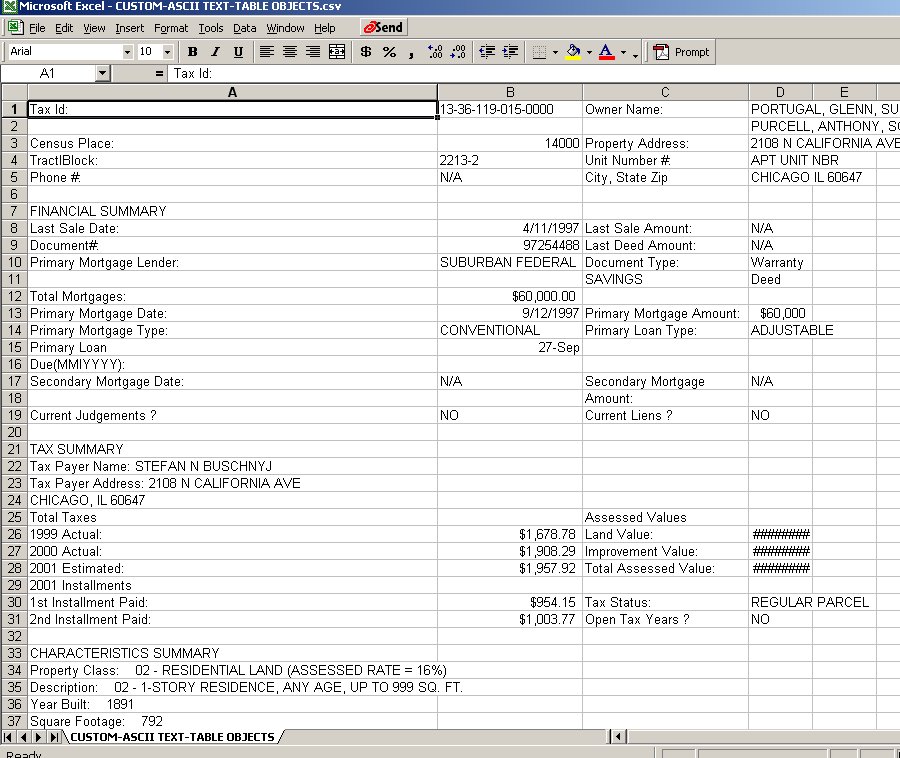Viewport: 900px width, 758px height.
Task: Toggle Bold formatting
Action: pyautogui.click(x=193, y=52)
